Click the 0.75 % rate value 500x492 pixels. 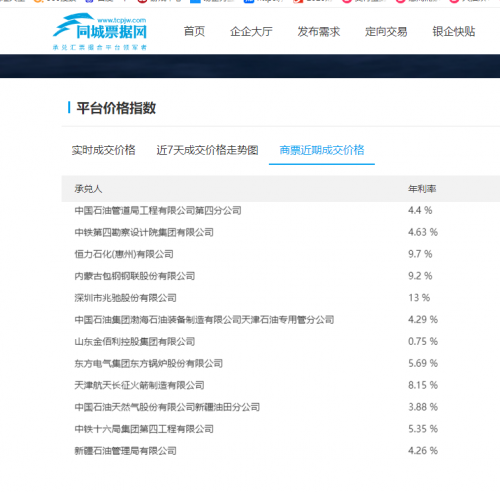[x=423, y=341]
